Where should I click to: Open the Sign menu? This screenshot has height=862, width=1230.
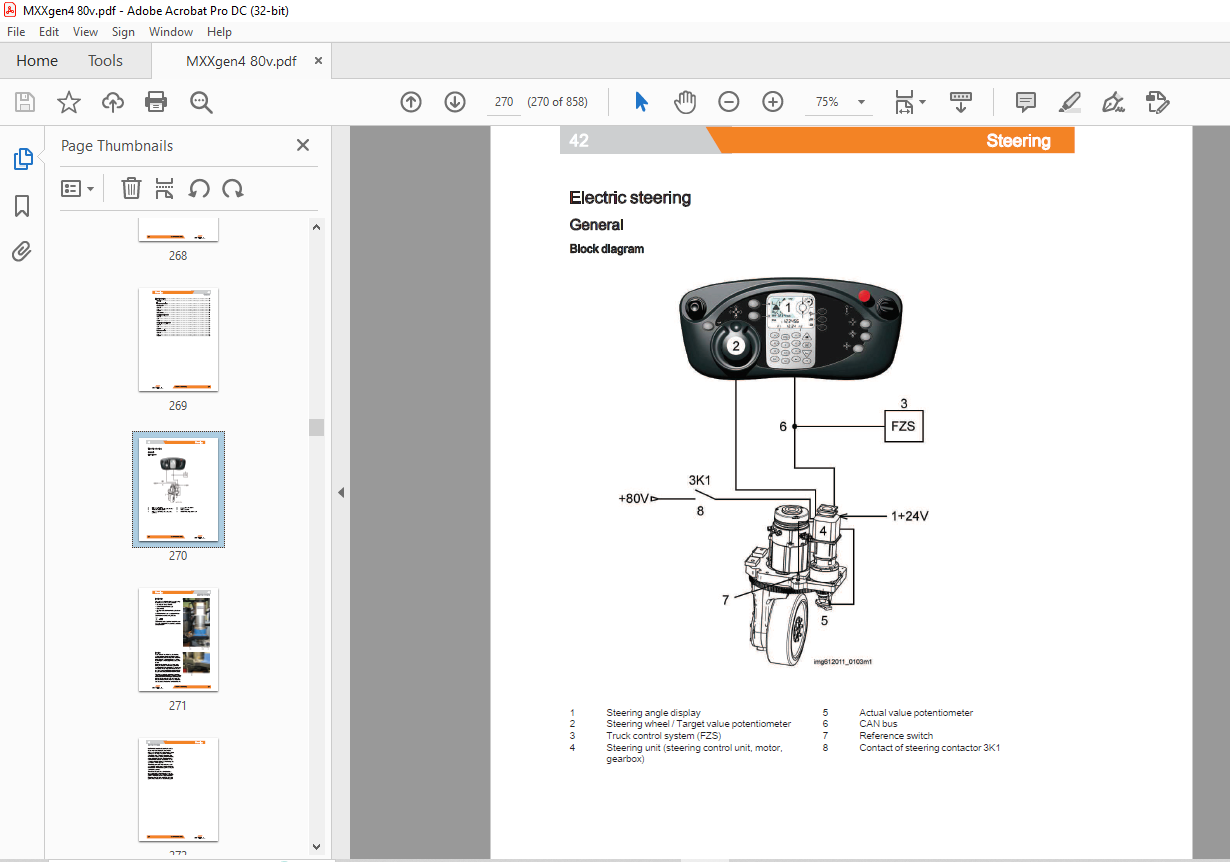(x=123, y=32)
